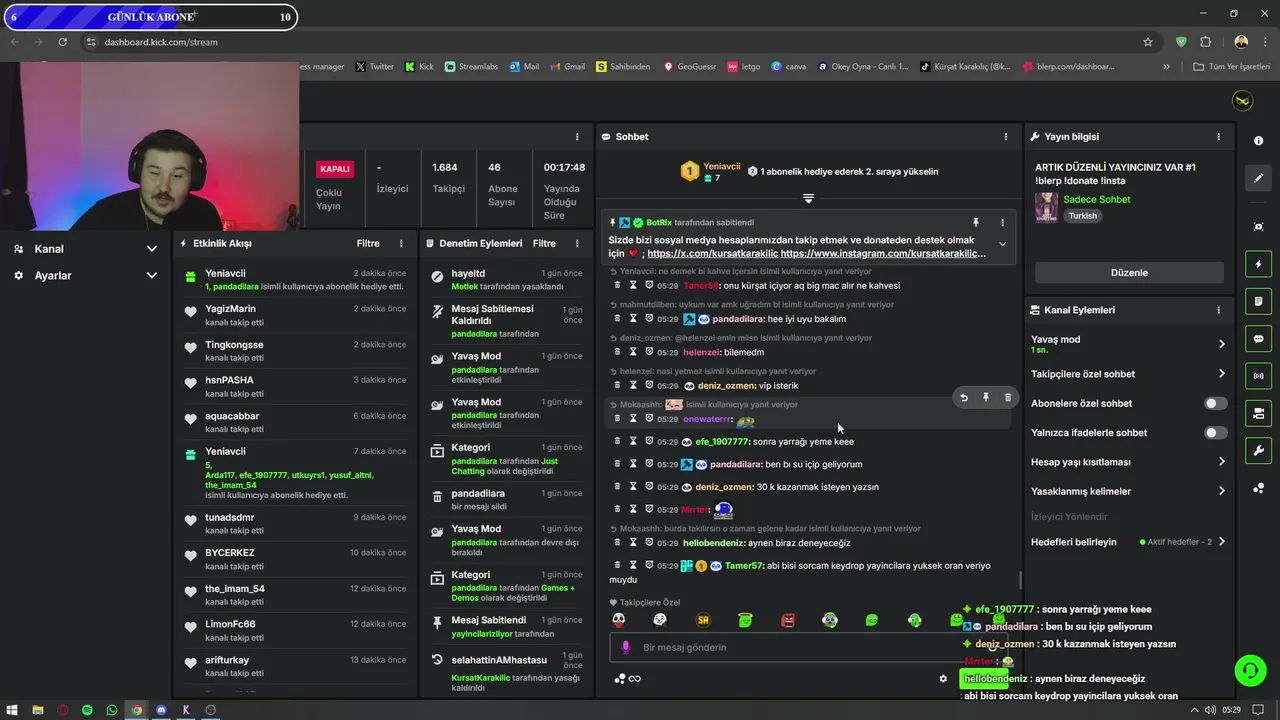Screen dimensions: 1280x720
Task: Expand Yasaklanmış kelimeler settings
Action: [1221, 491]
